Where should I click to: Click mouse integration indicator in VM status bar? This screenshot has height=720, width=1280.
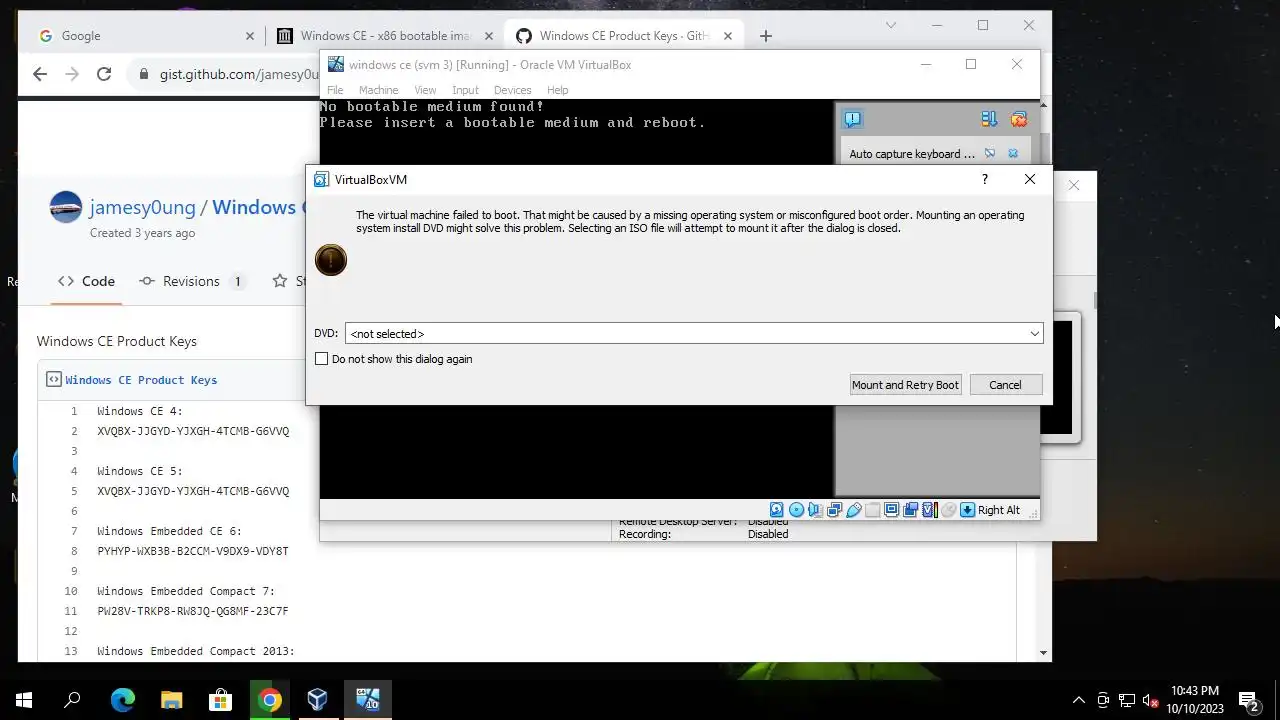pyautogui.click(x=948, y=510)
